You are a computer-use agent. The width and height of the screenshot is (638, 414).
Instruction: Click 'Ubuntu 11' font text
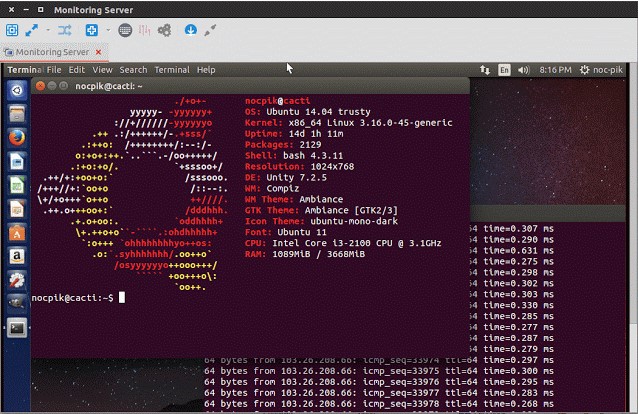[302, 232]
